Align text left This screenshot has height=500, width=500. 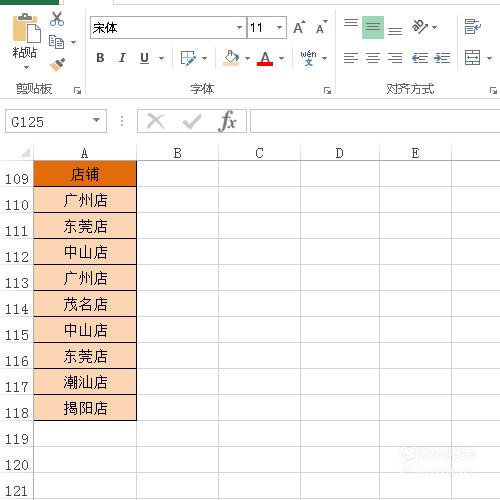[351, 58]
